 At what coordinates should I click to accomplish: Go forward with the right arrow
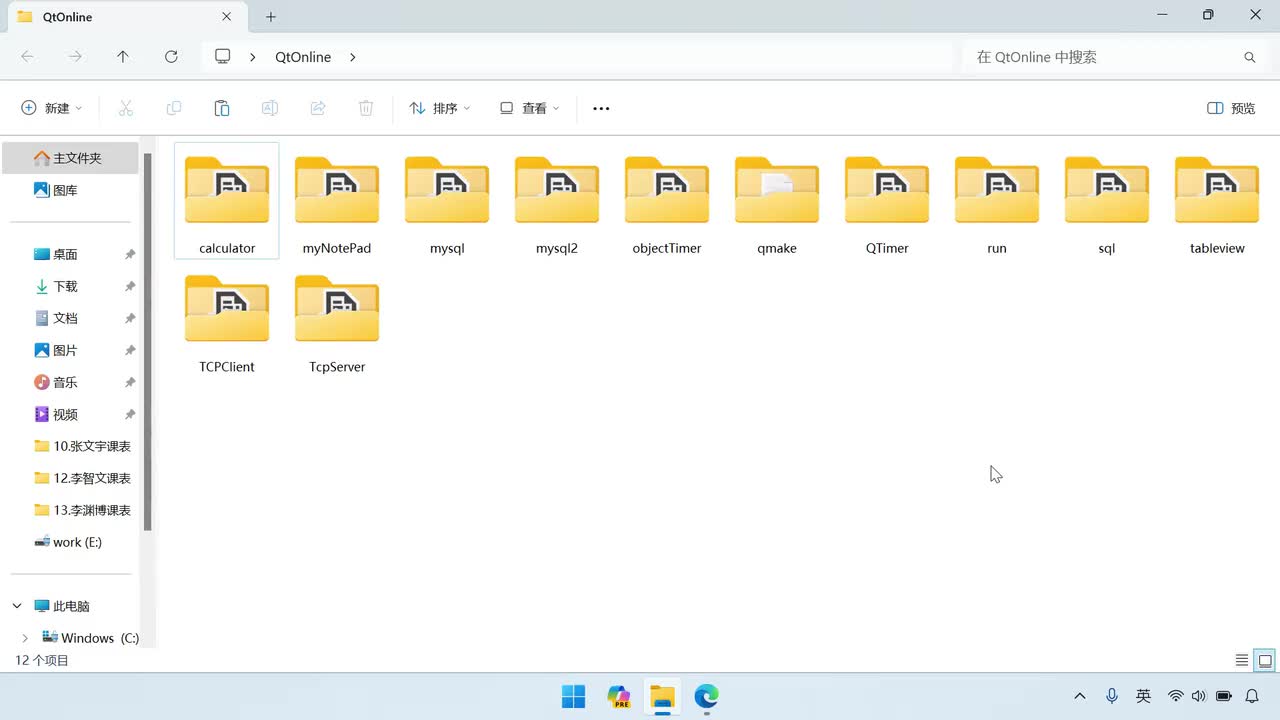75,57
